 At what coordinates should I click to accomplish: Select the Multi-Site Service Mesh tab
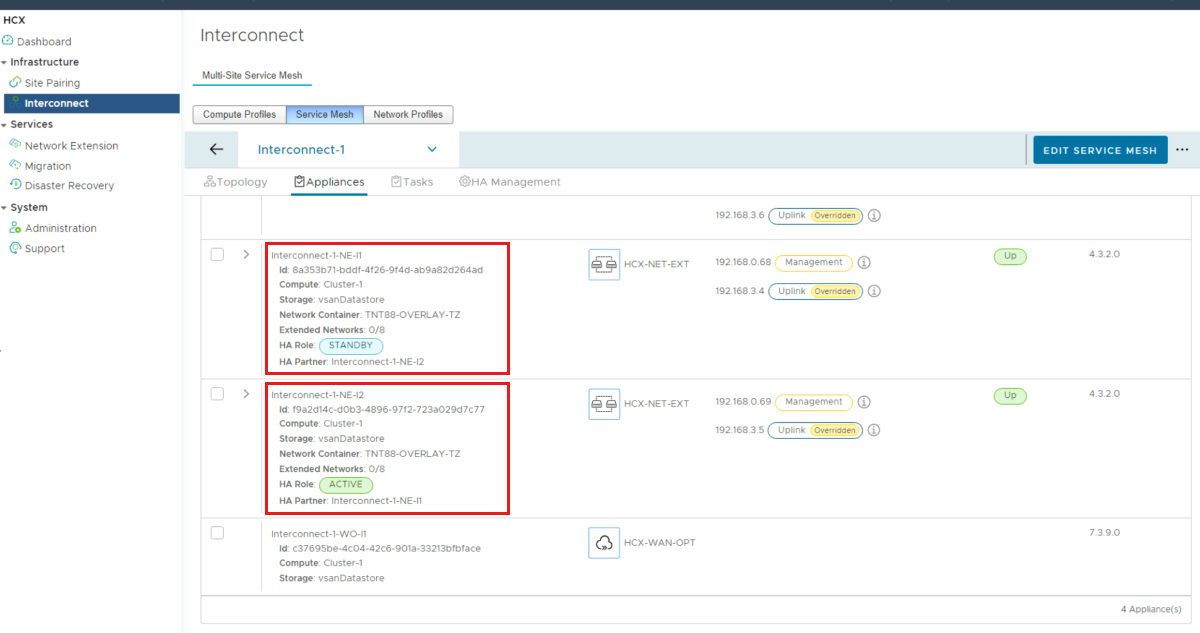point(252,75)
